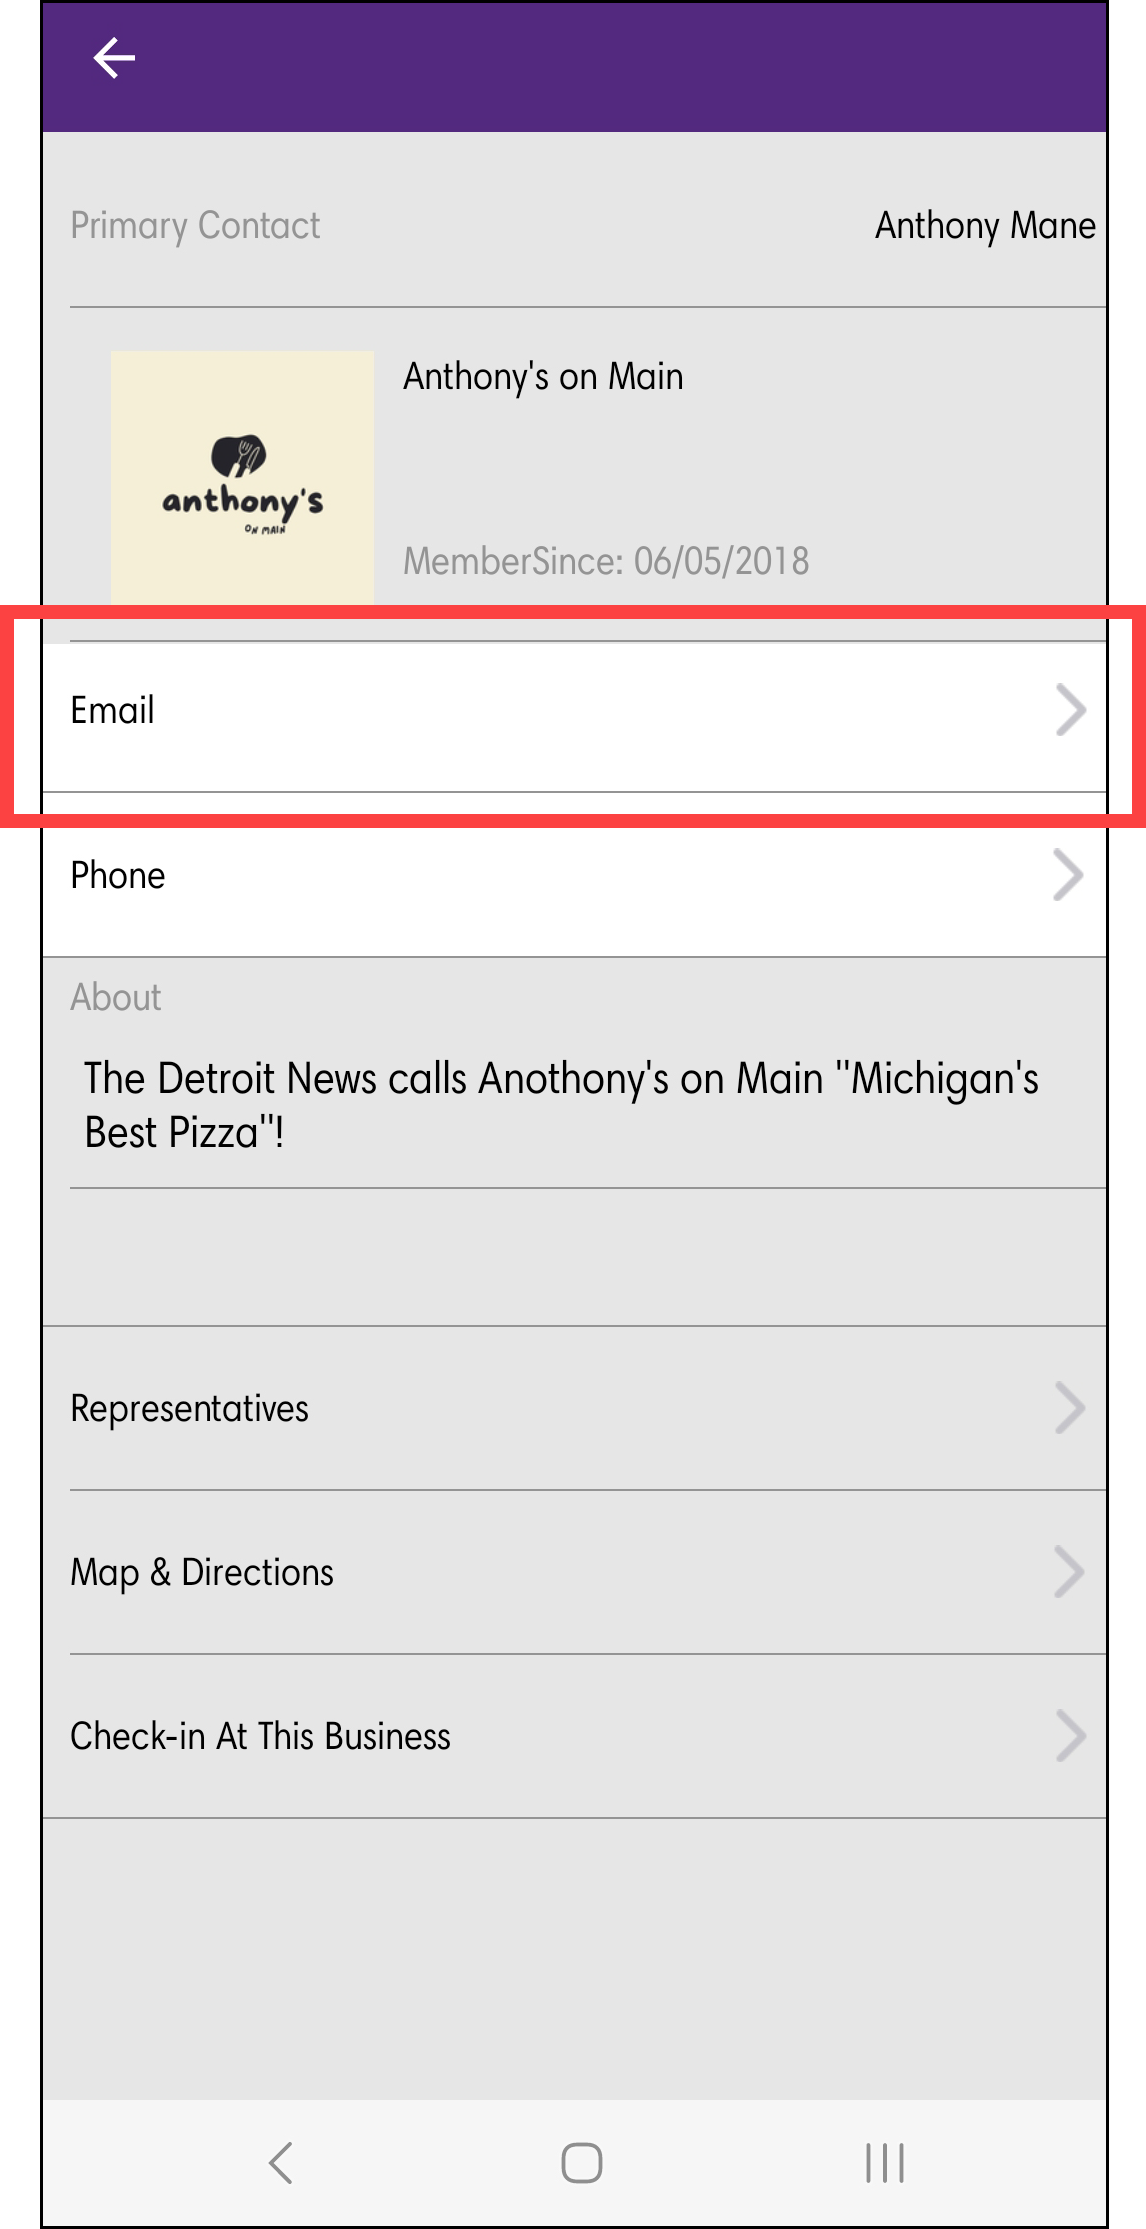Open Map & Directions
Screen dimensions: 1146x2229
(x=202, y=1572)
